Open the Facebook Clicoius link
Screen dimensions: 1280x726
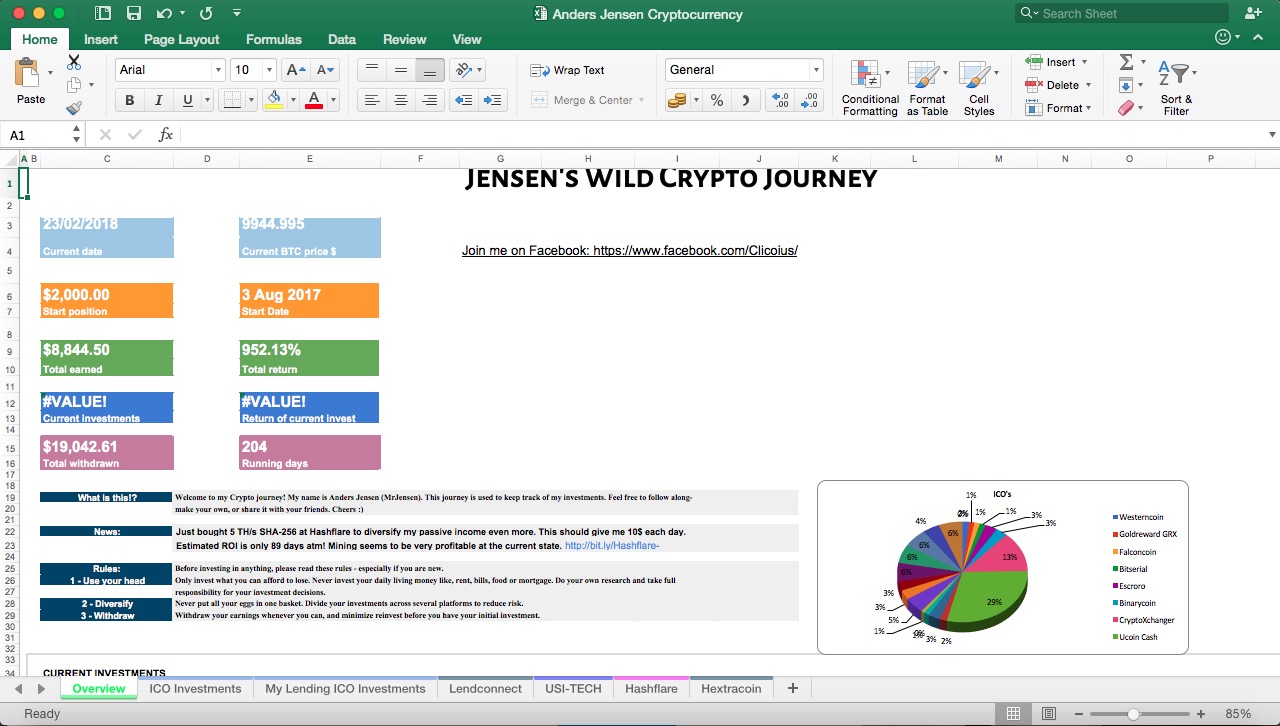(630, 251)
